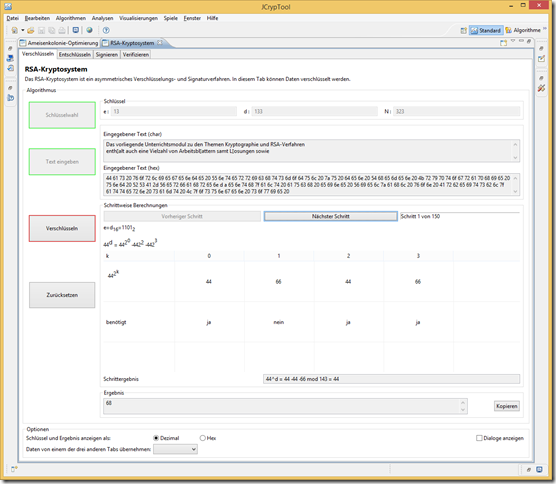Enable the Dialoge anzeigen checkbox

479,438
